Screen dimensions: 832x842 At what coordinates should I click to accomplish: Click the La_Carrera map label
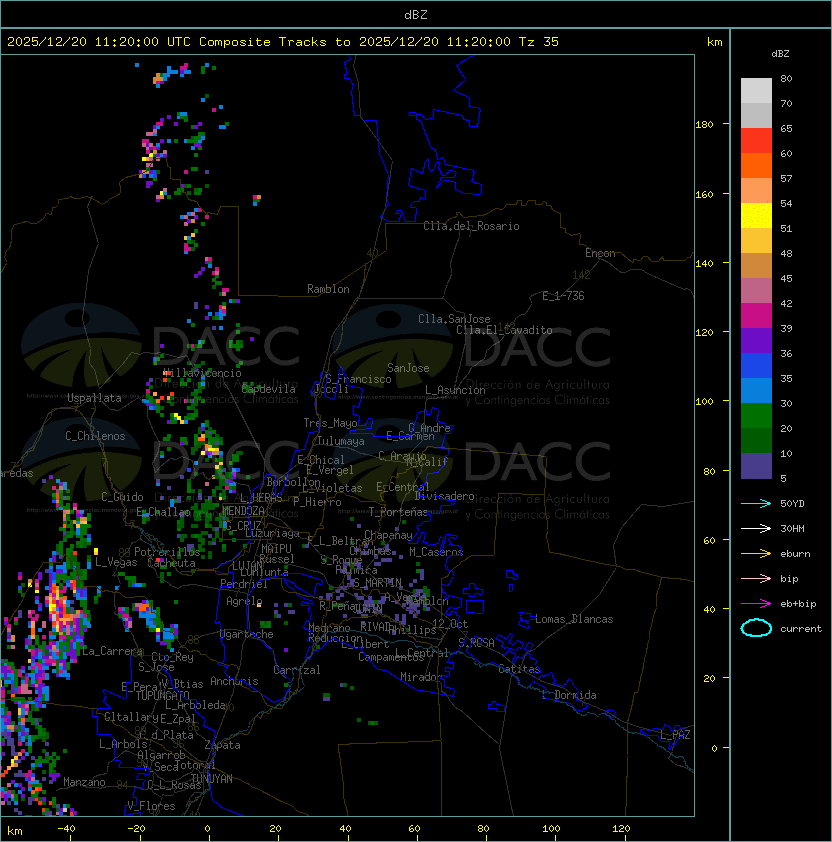pos(112,651)
